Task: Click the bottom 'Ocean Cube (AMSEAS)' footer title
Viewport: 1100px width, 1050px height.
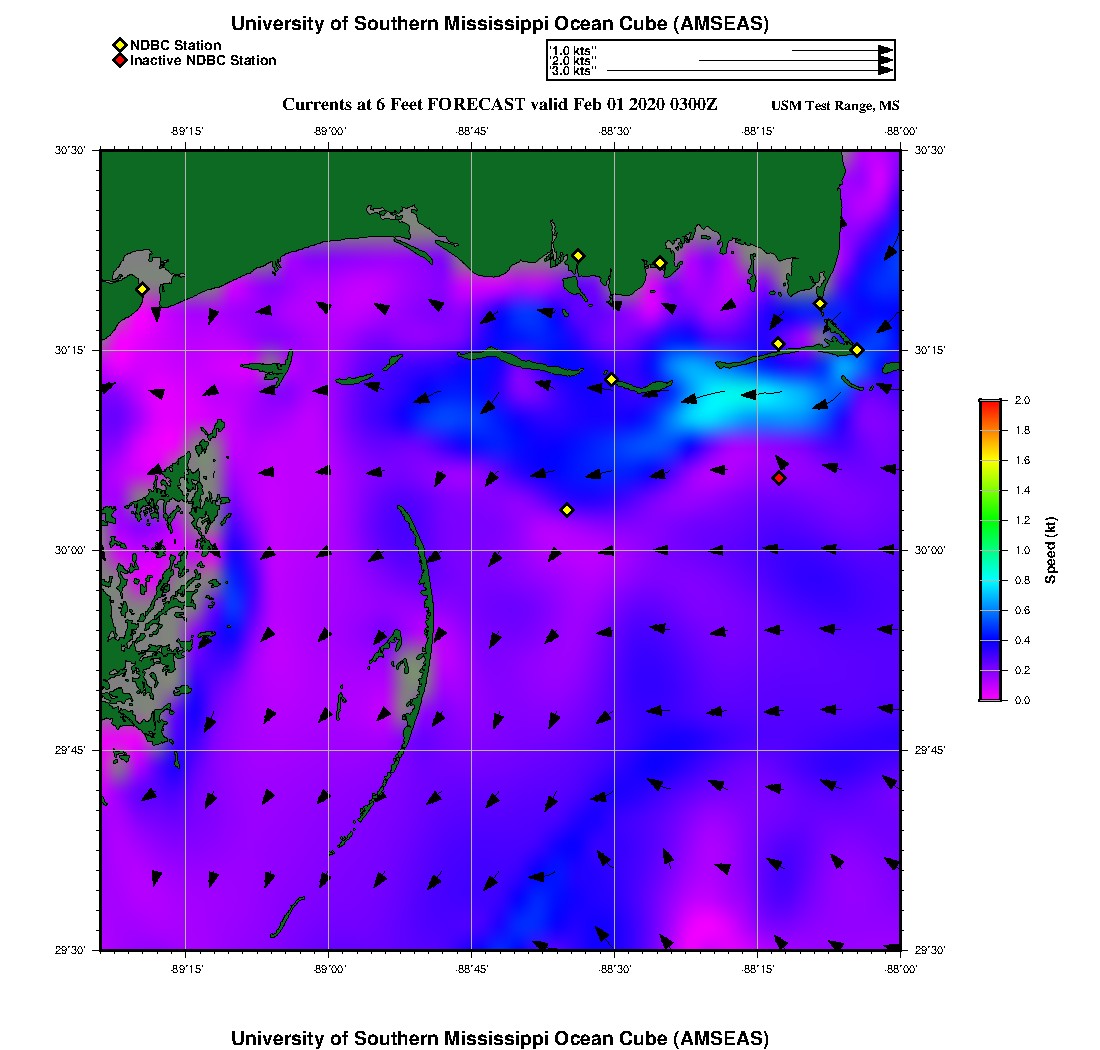Action: point(500,1038)
